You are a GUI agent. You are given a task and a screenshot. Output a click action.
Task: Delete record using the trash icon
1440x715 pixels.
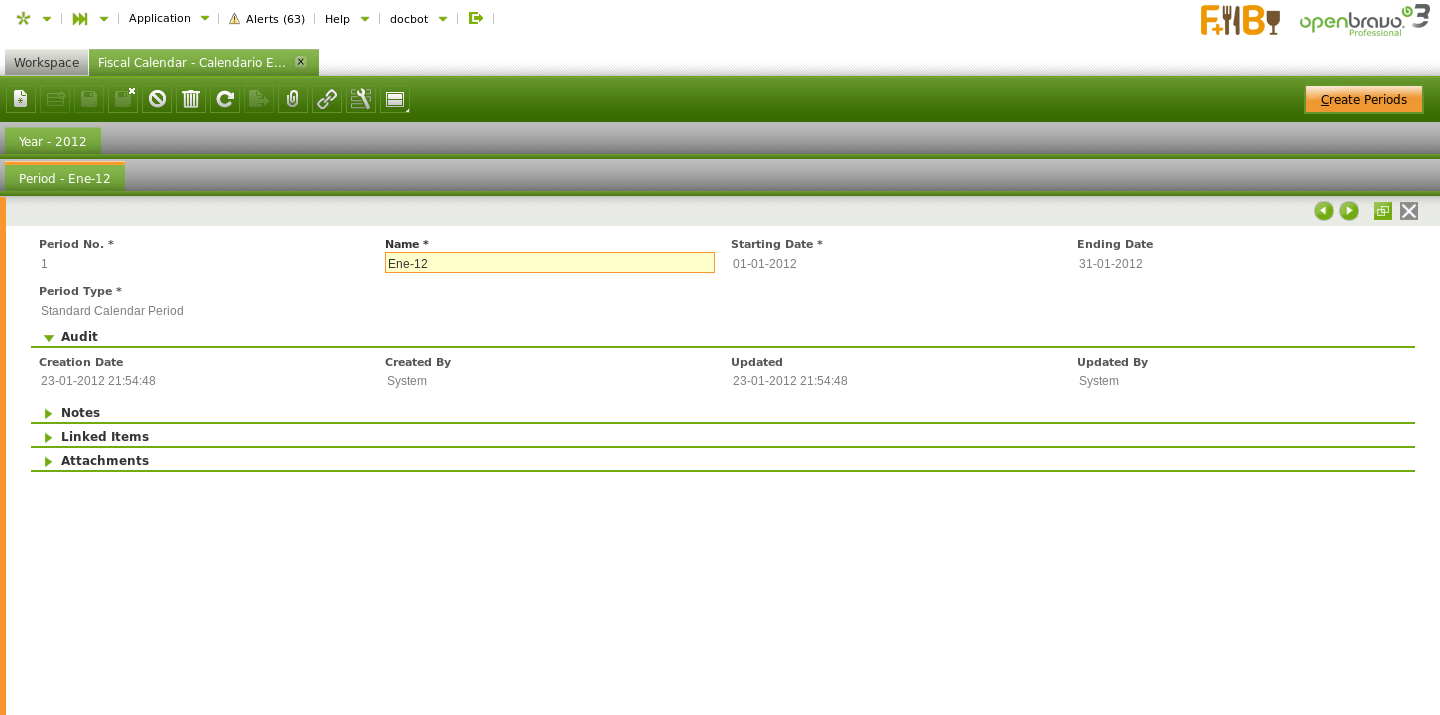tap(191, 99)
